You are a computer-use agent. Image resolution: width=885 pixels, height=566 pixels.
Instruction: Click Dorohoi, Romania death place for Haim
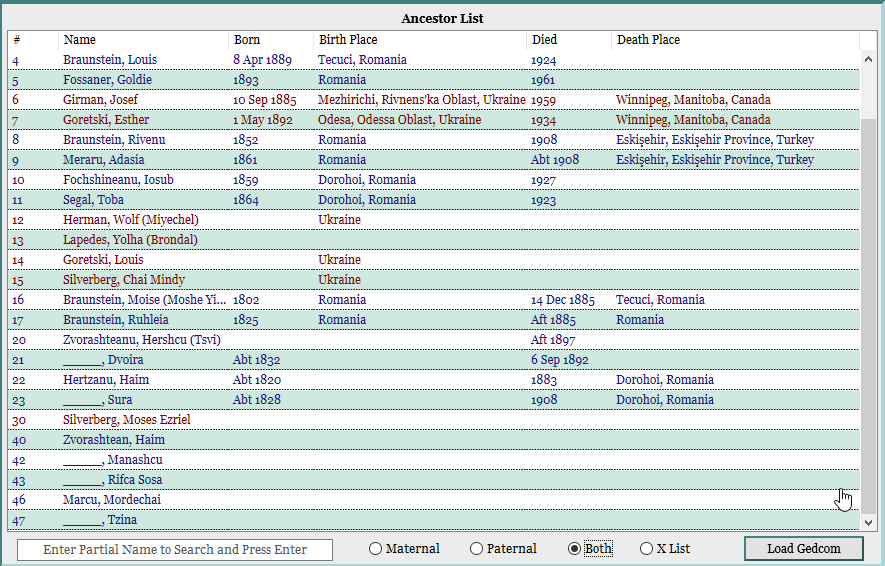(665, 380)
